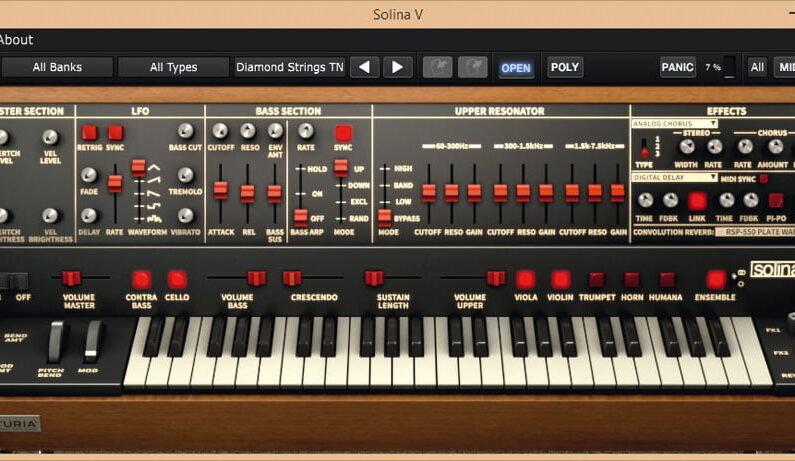Open the All Types filter dropdown

(x=173, y=67)
